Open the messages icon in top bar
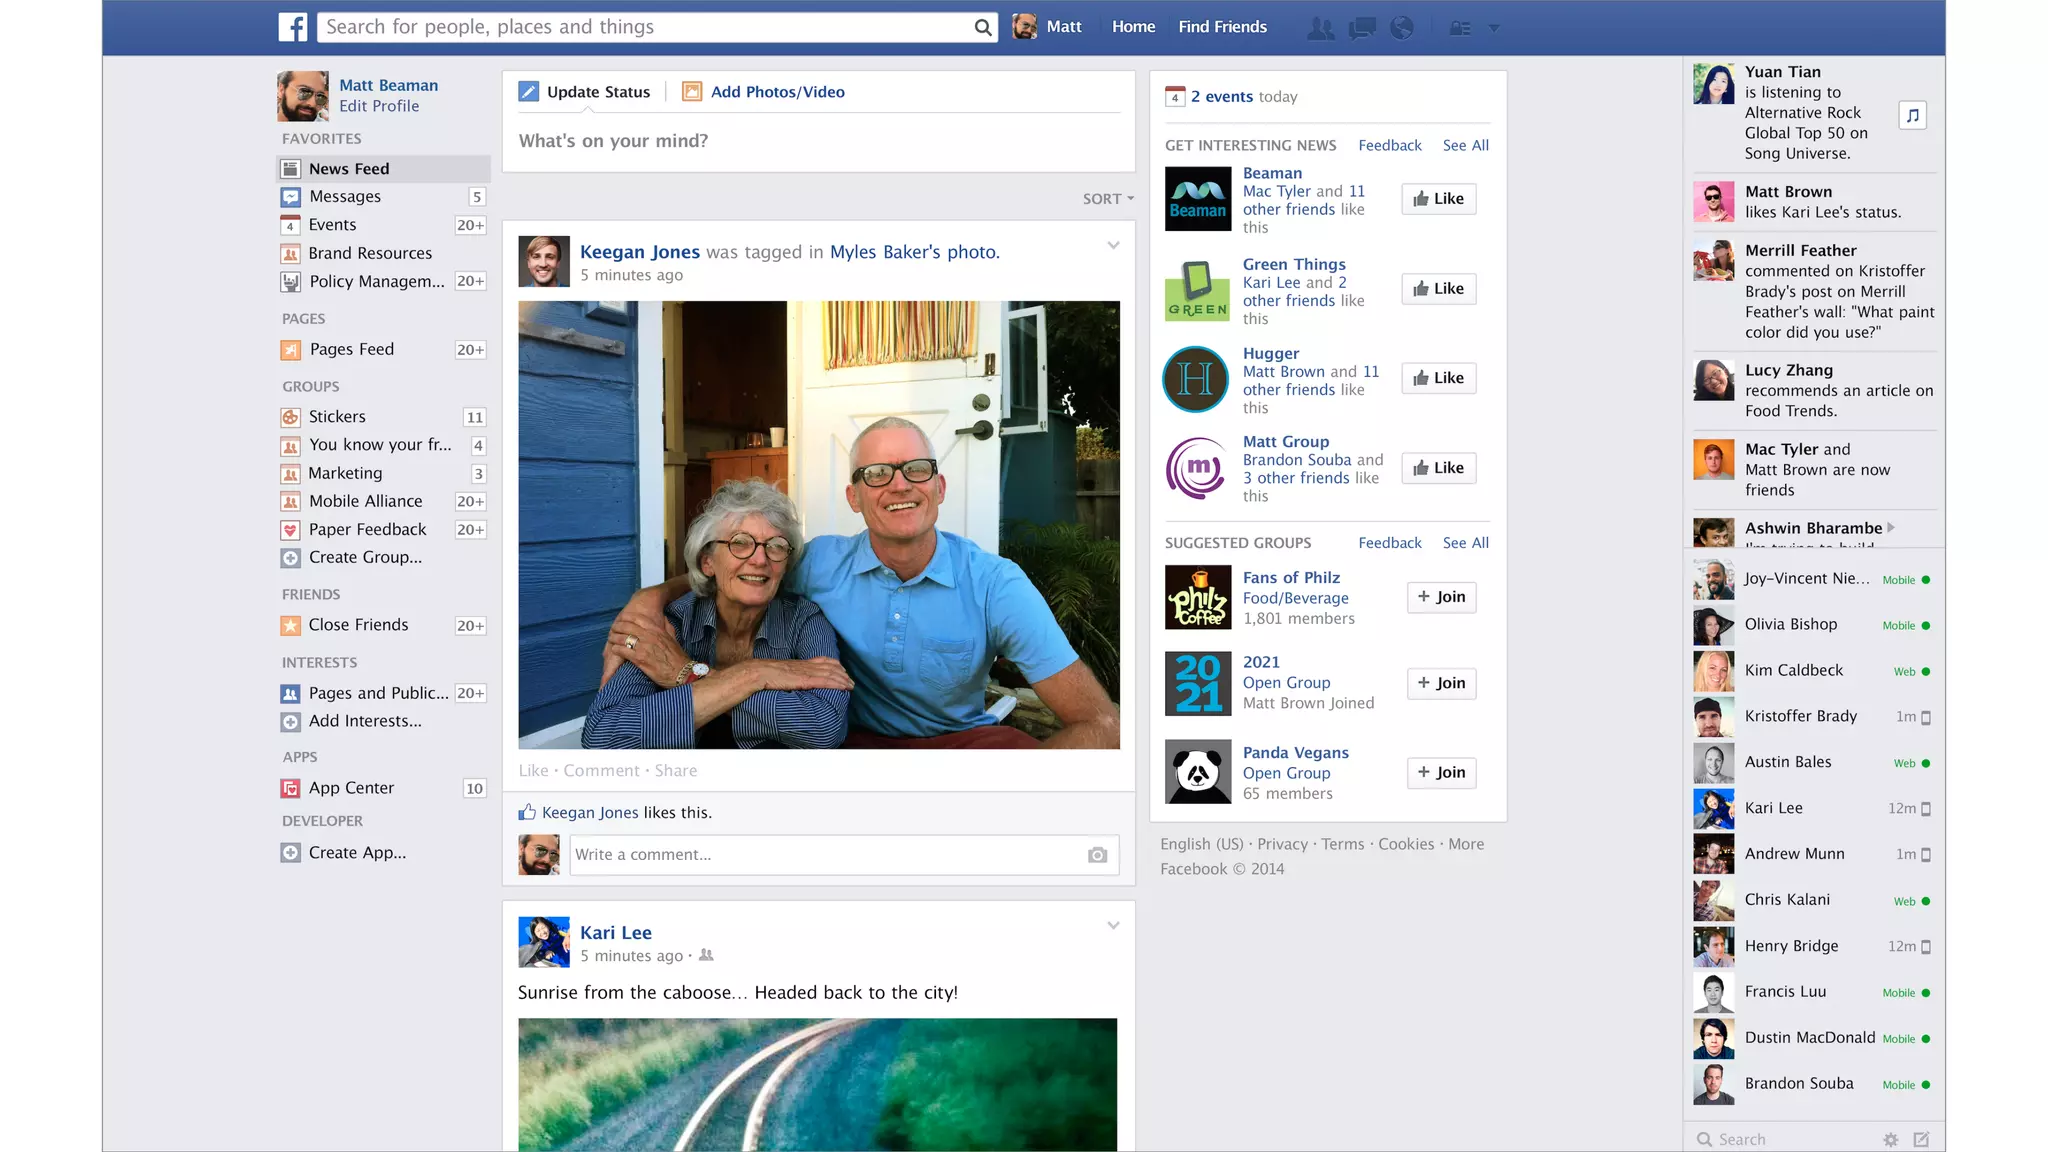The width and height of the screenshot is (2048, 1152). pyautogui.click(x=1362, y=28)
